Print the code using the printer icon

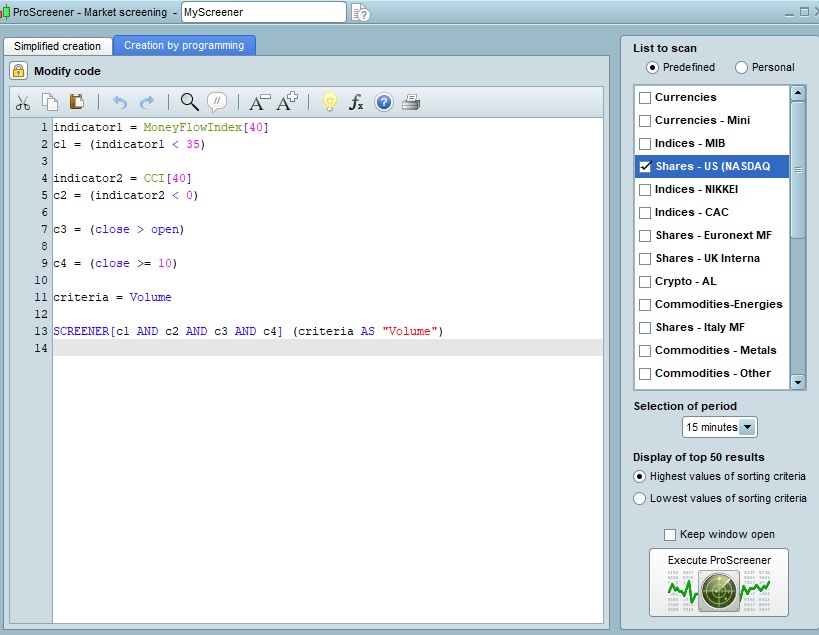[411, 102]
